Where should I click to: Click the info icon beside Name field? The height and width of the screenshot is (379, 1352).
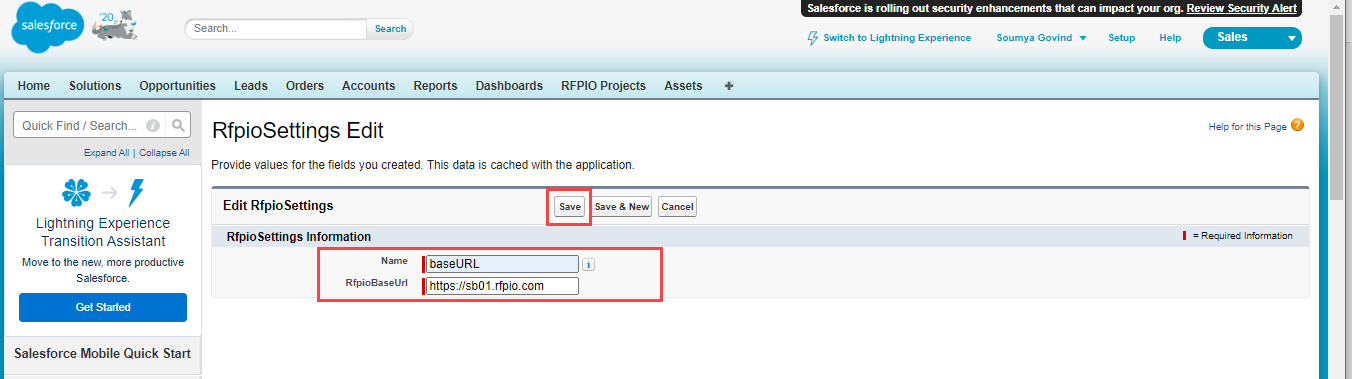589,264
